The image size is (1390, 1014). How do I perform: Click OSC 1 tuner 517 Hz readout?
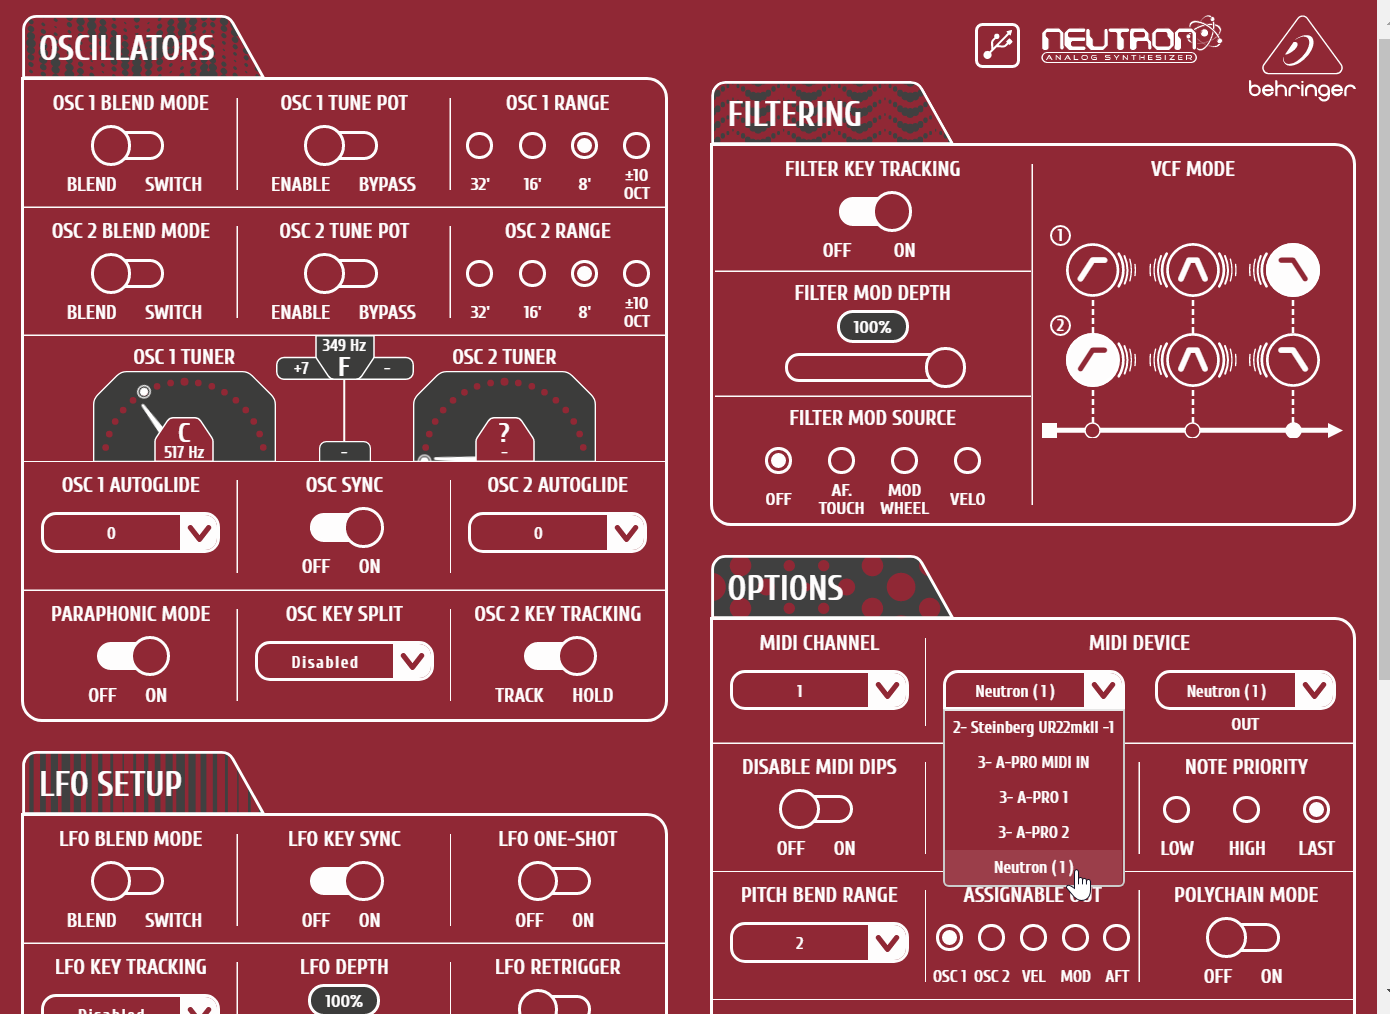[x=184, y=452]
